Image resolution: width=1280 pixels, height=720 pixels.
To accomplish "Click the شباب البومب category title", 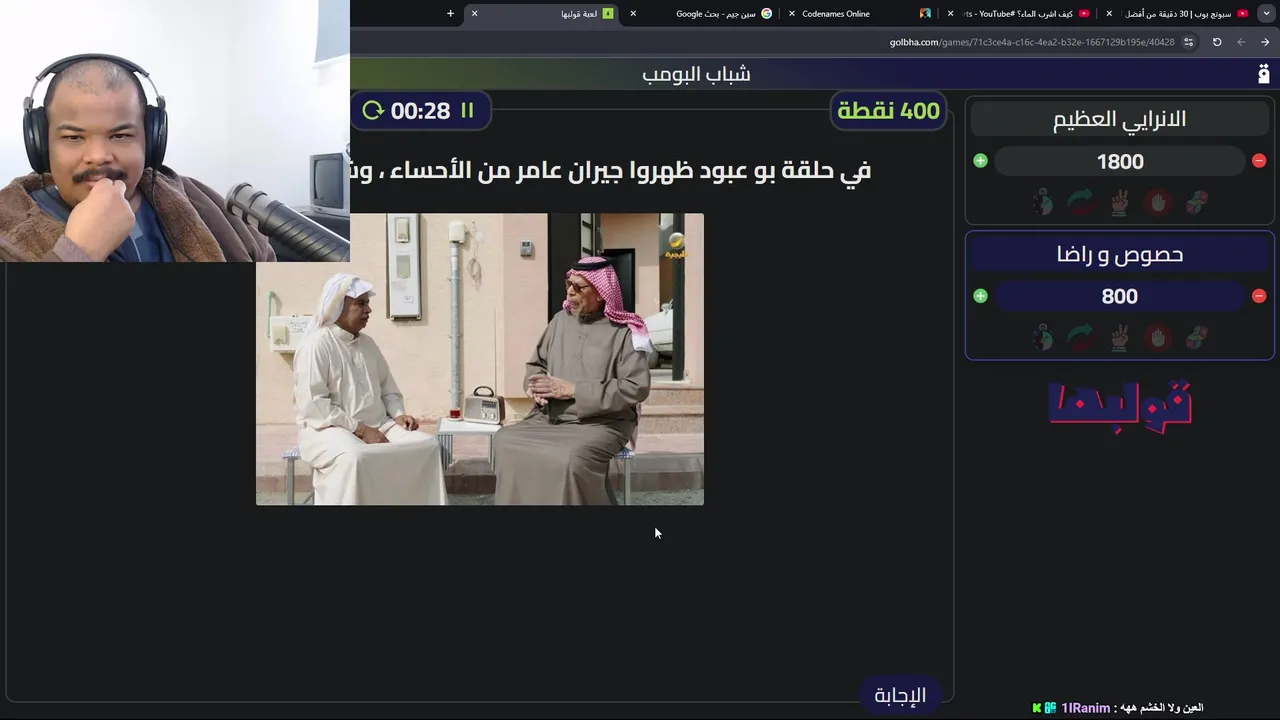I will (696, 74).
